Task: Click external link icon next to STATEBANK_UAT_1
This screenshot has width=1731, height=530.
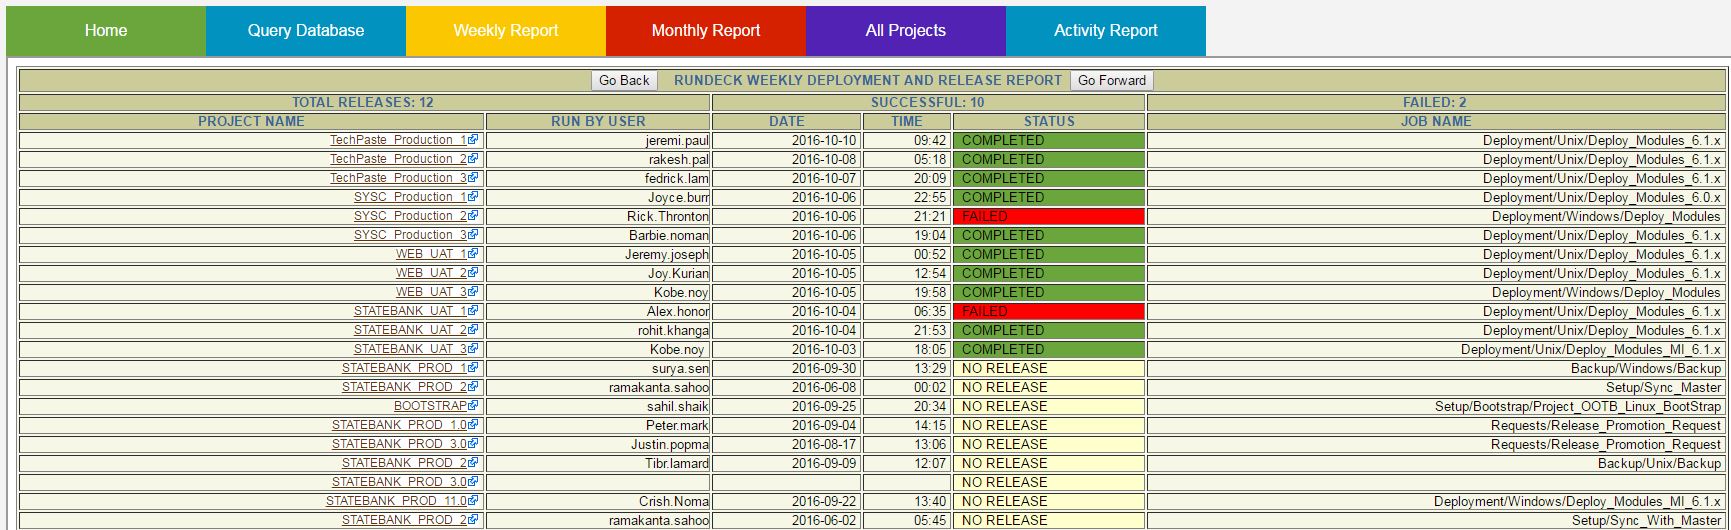Action: 473,311
